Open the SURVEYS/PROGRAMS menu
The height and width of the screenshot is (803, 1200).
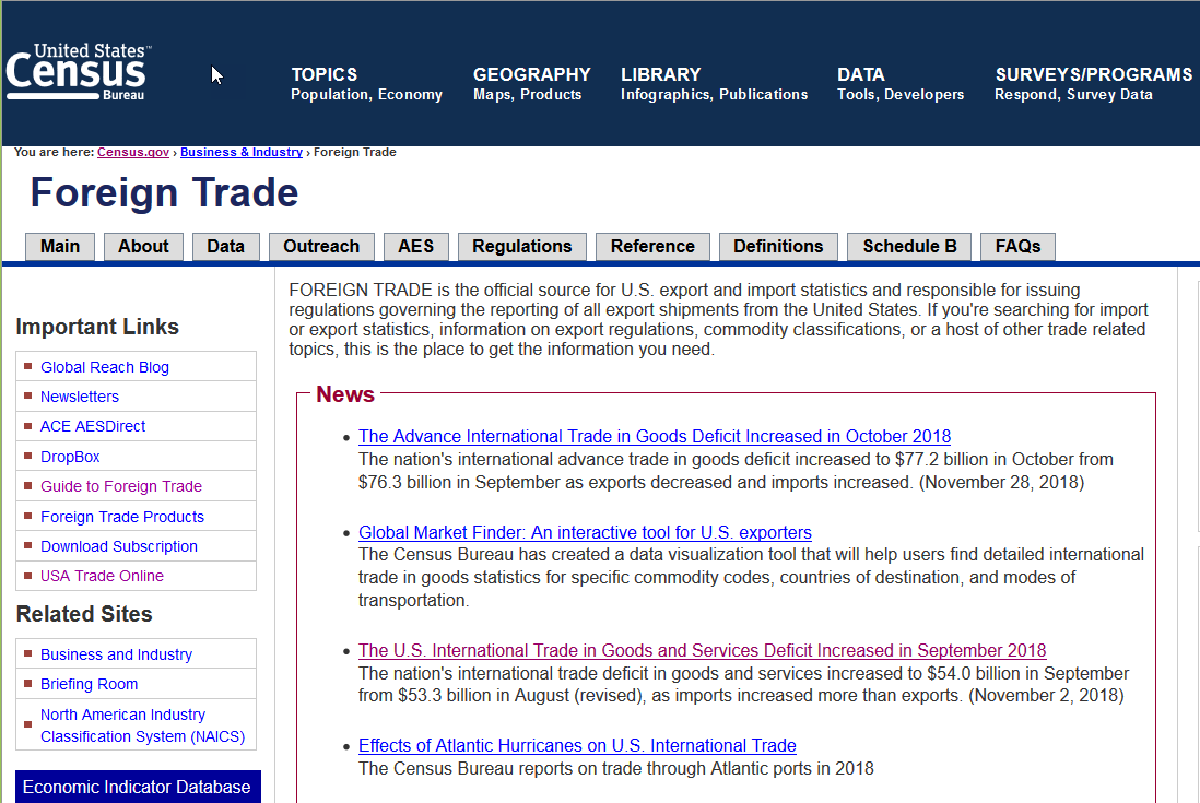[x=1093, y=84]
